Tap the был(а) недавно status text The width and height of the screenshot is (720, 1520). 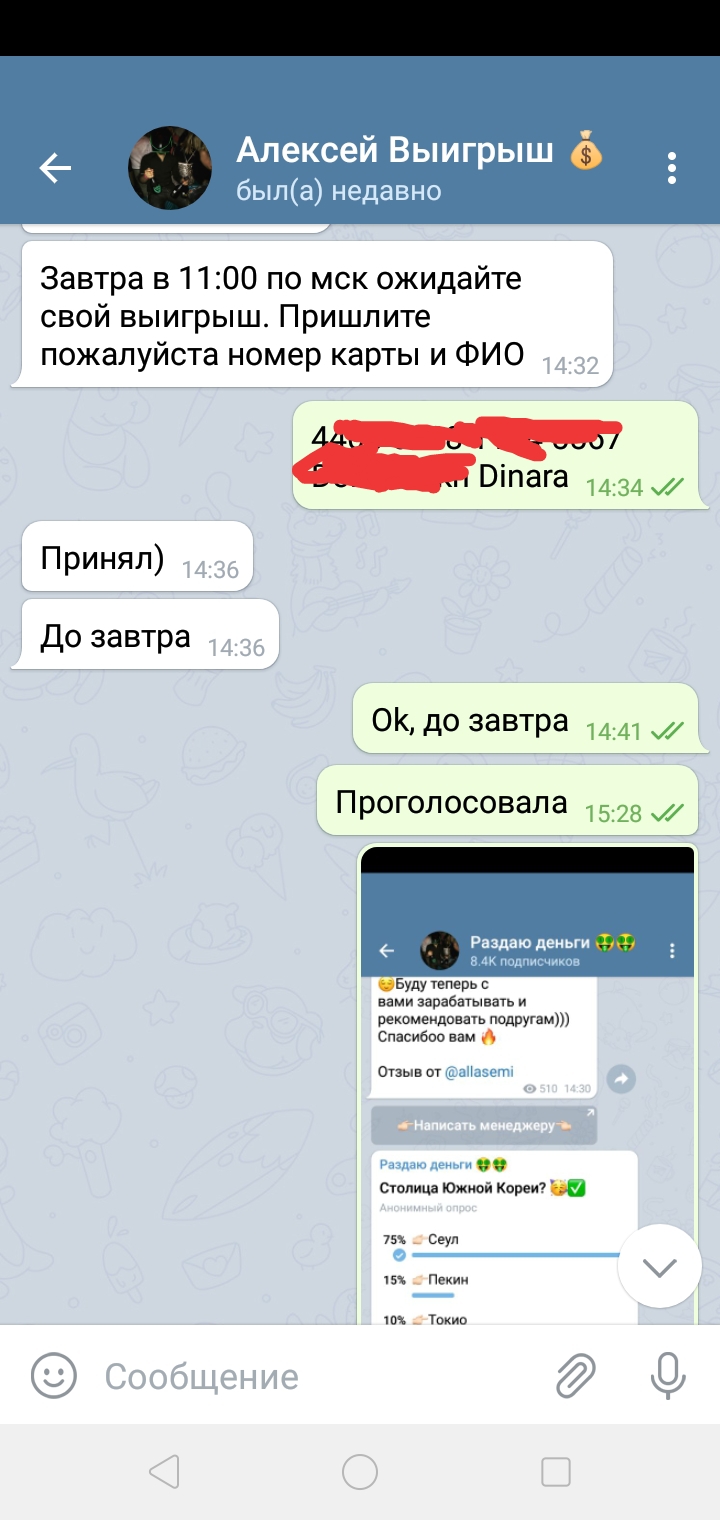[339, 191]
